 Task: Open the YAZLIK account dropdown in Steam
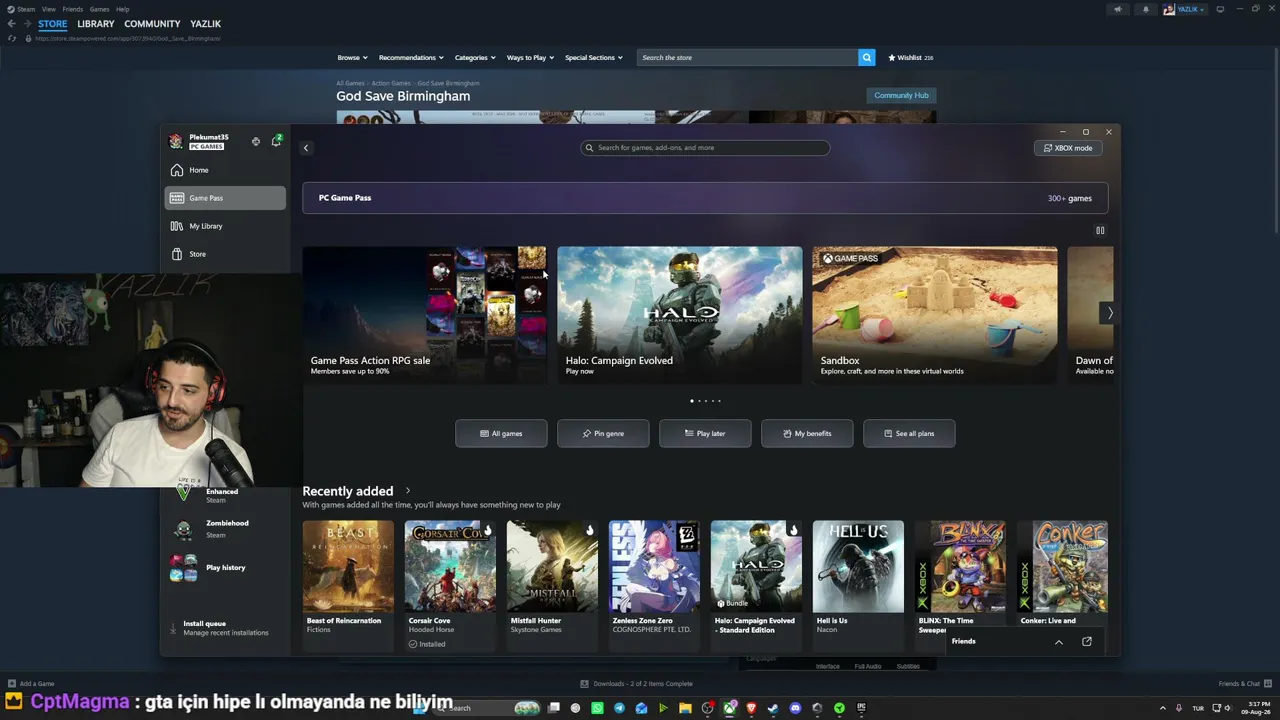(1184, 9)
